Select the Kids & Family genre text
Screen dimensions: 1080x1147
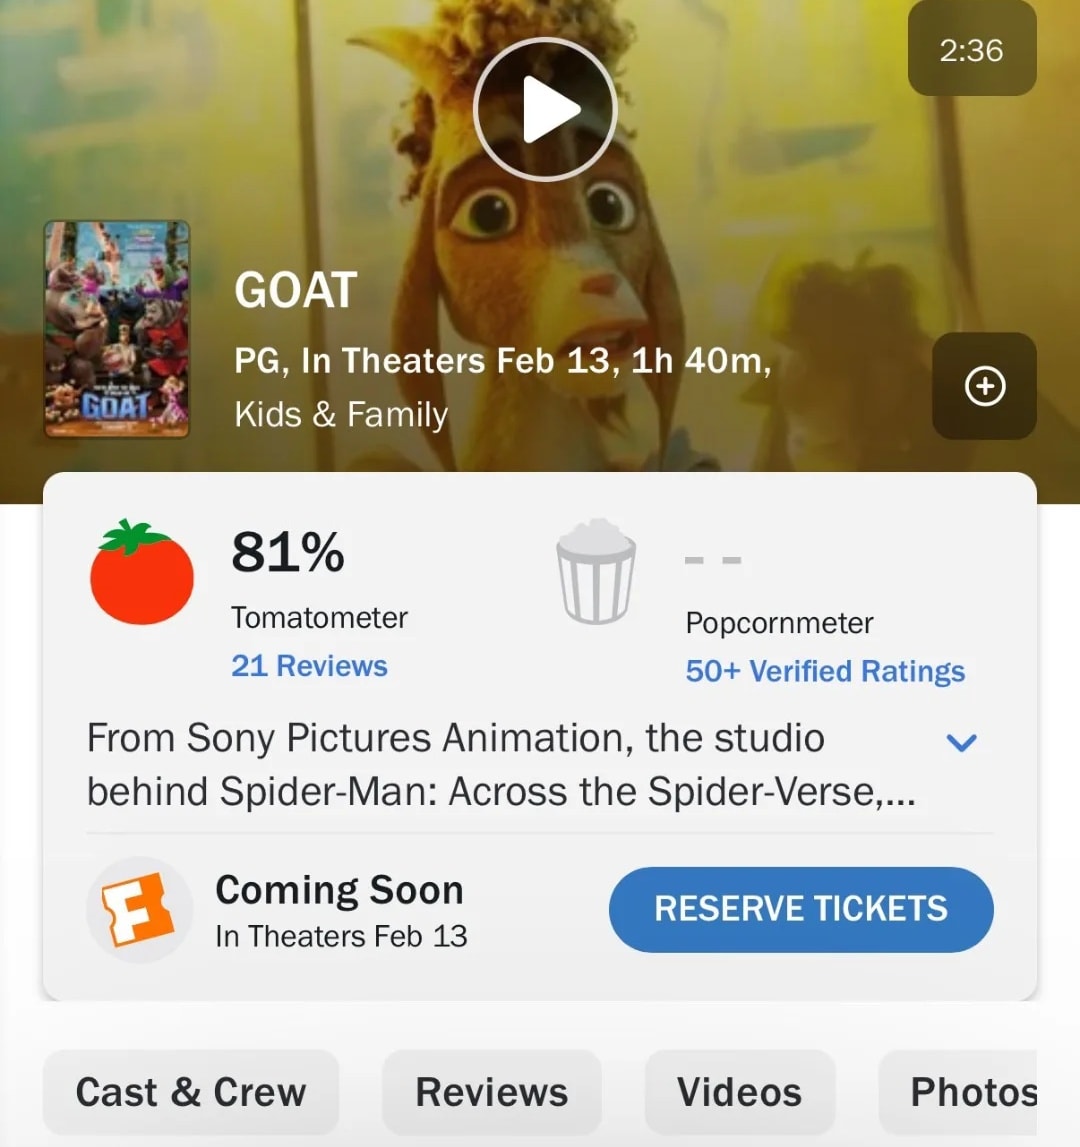point(341,414)
